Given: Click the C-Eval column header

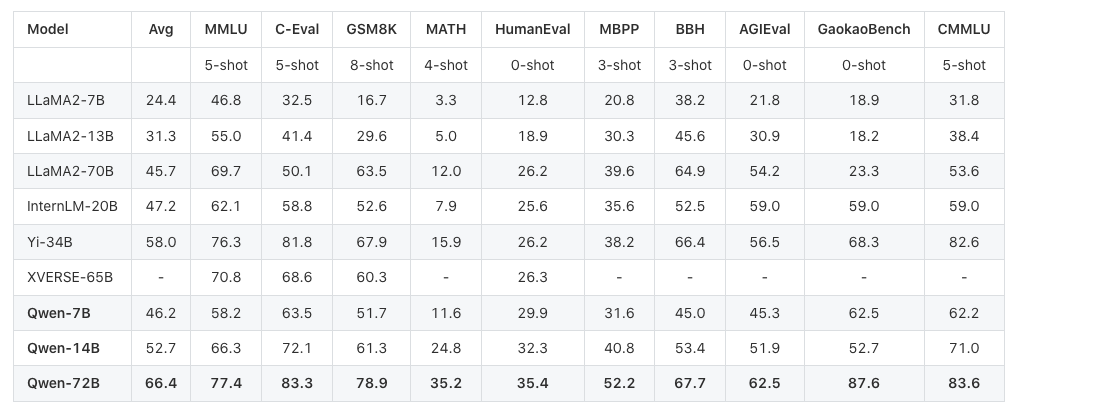Looking at the screenshot, I should pyautogui.click(x=297, y=29).
